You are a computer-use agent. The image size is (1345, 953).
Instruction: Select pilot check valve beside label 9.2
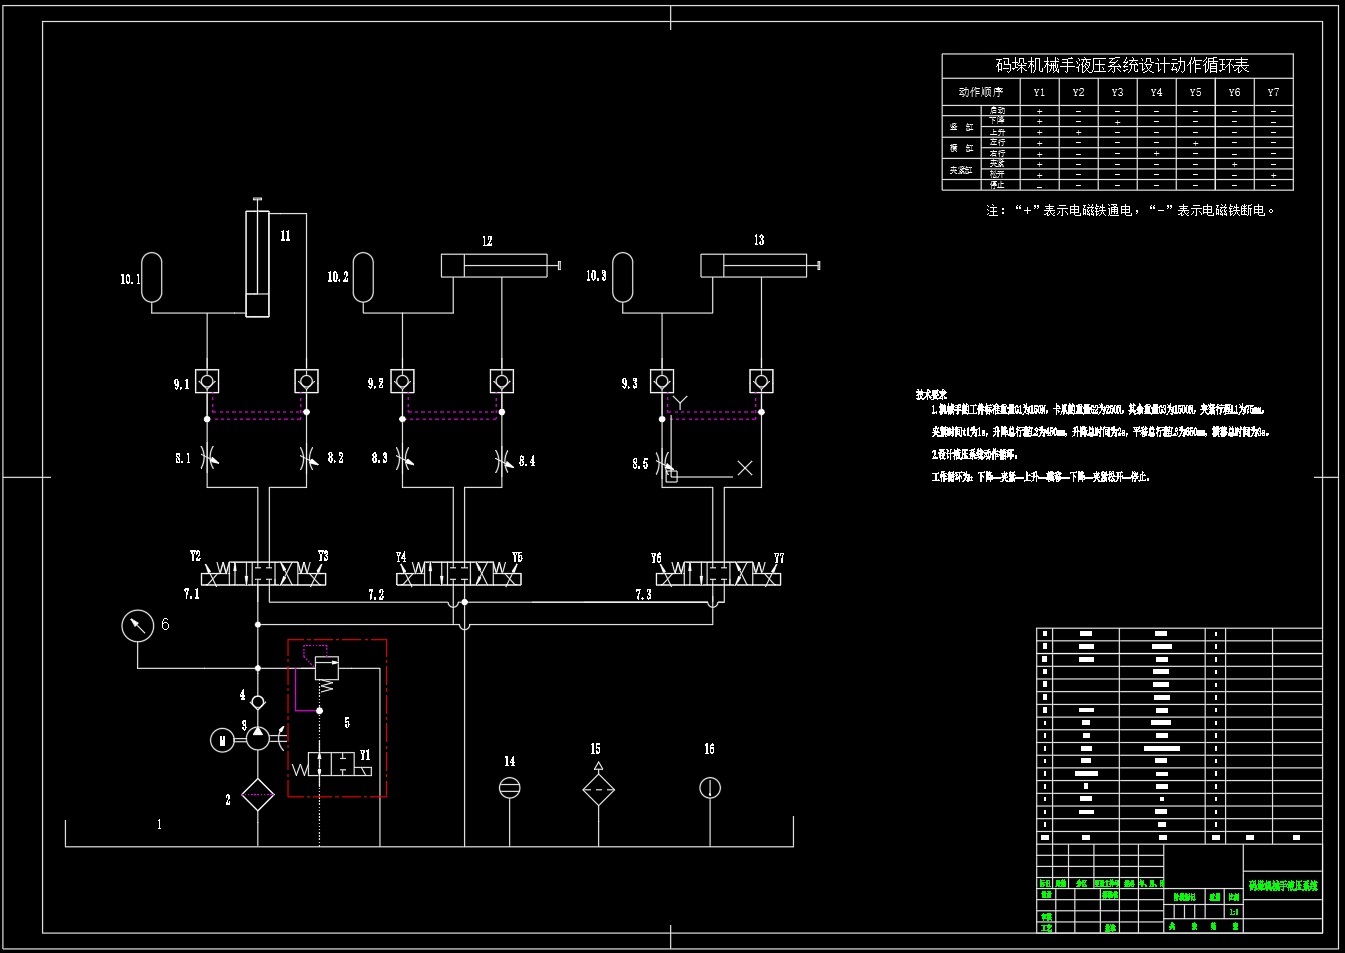[x=402, y=381]
